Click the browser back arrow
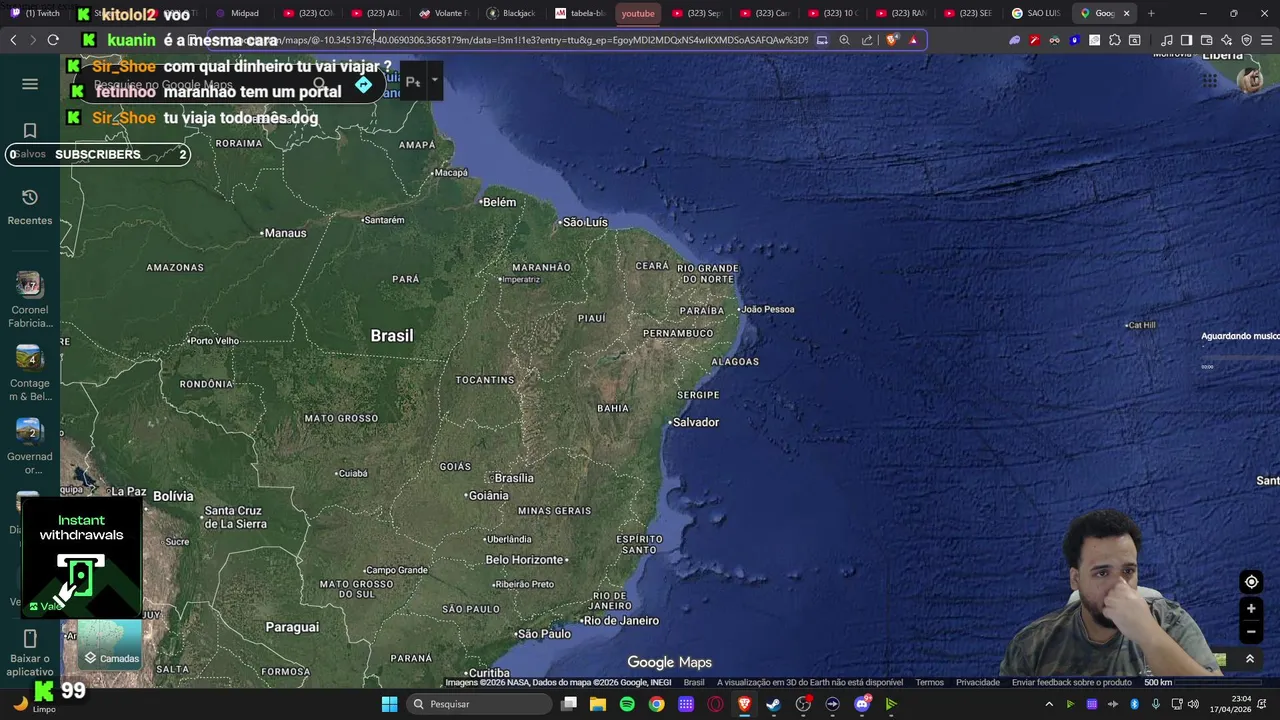 [13, 40]
